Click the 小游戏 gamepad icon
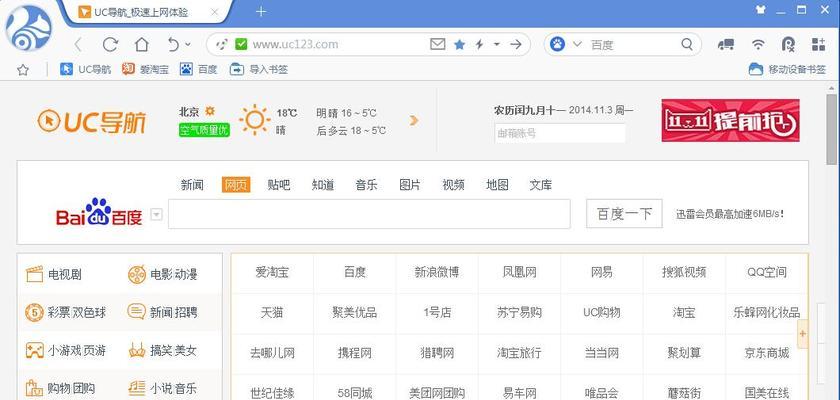The height and width of the screenshot is (400, 840). click(34, 350)
